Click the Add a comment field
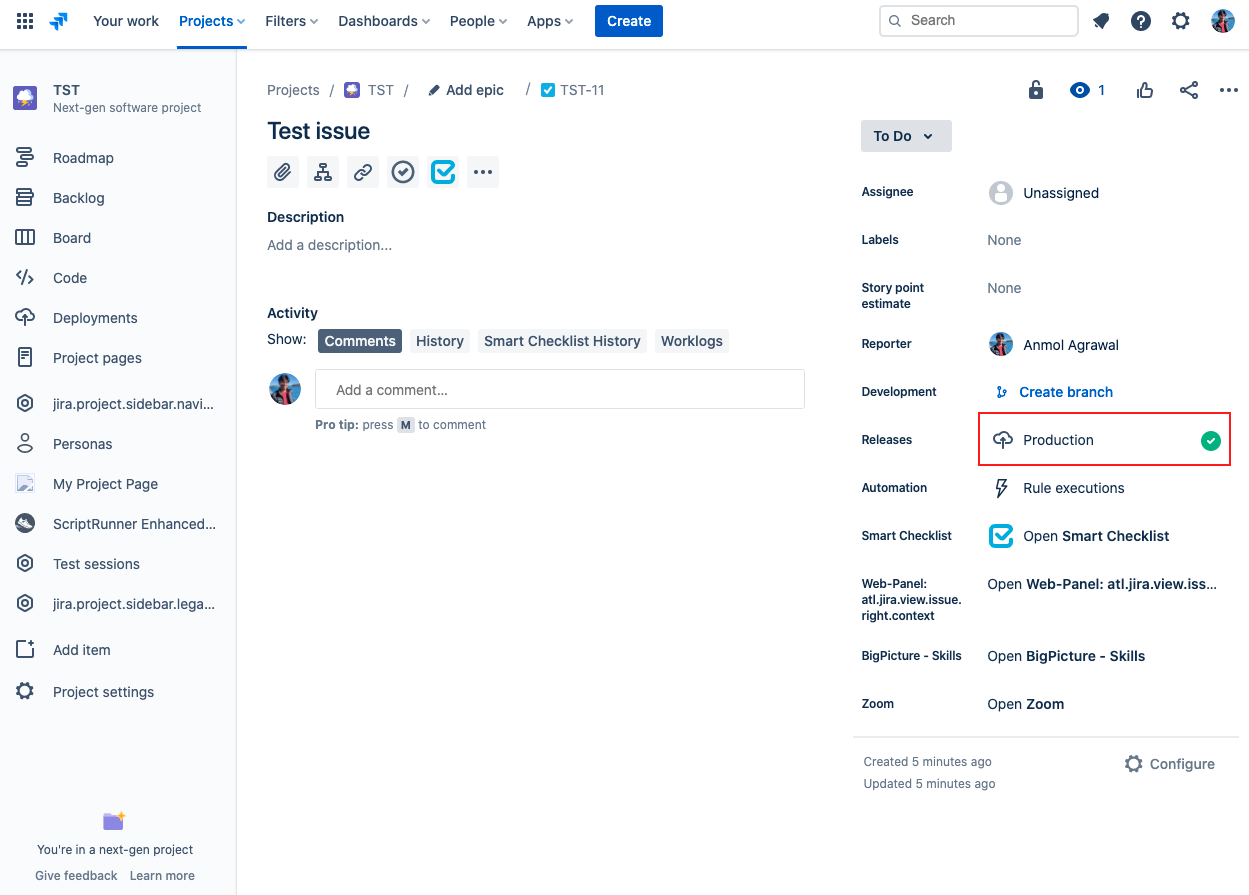The height and width of the screenshot is (895, 1249). click(559, 389)
